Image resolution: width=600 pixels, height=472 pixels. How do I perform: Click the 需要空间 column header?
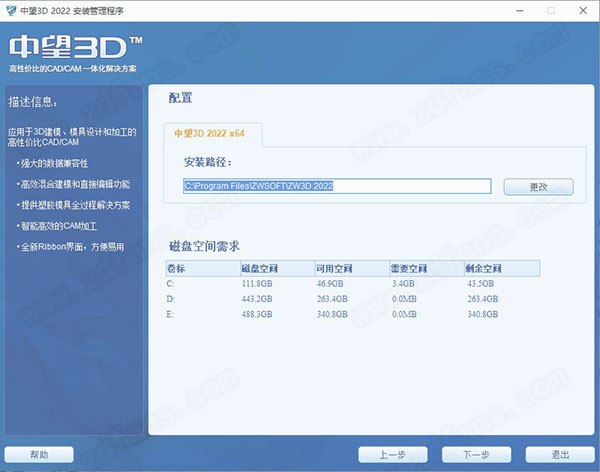[427, 268]
